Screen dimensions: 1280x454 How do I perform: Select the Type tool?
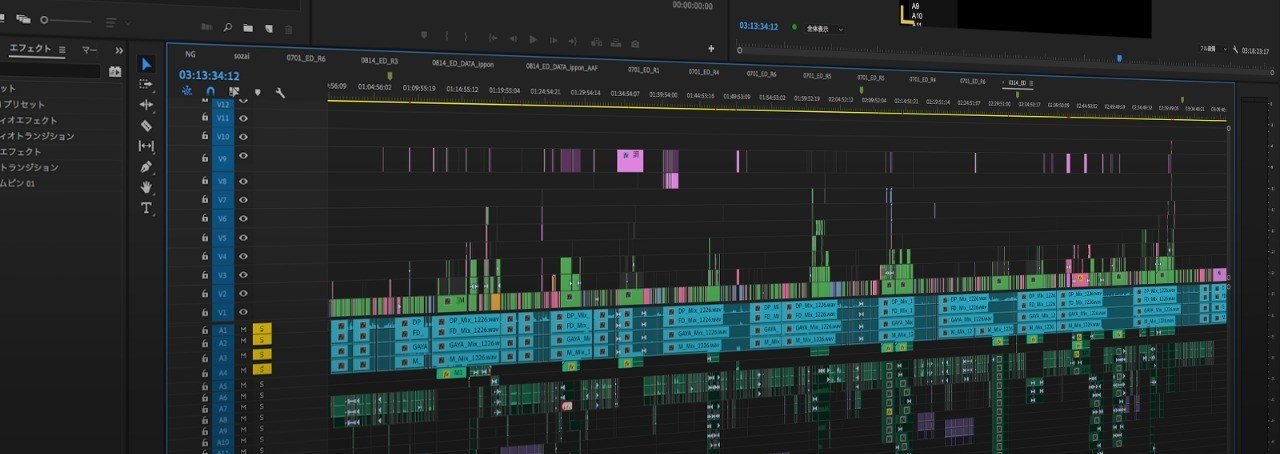click(x=147, y=208)
